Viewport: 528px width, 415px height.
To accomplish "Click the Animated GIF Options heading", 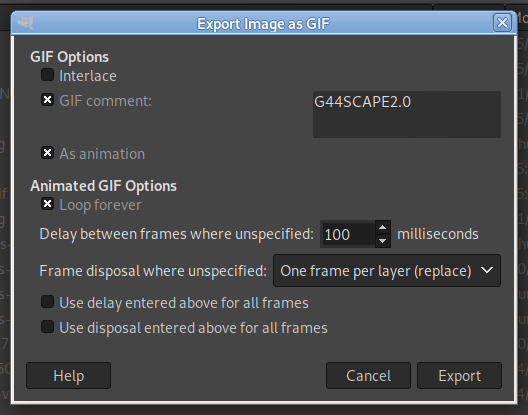I will pyautogui.click(x=103, y=186).
